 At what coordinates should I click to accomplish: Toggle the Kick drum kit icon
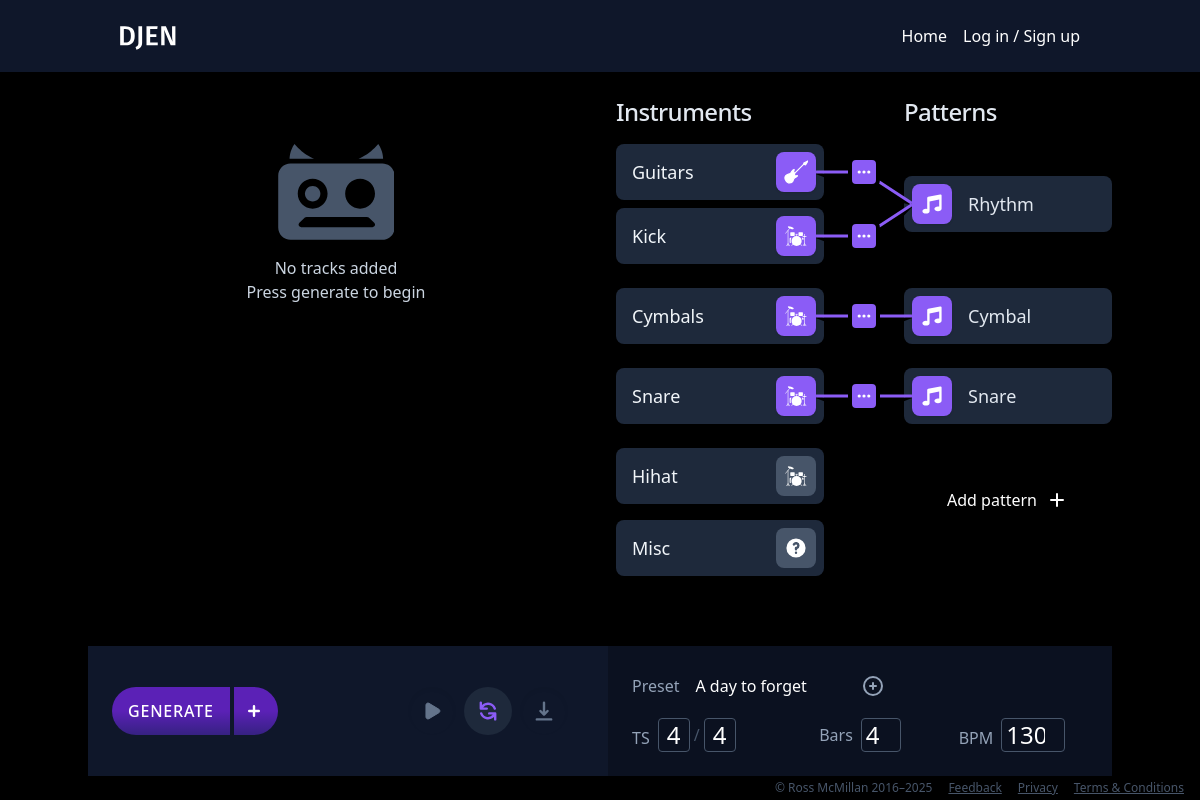coord(795,236)
